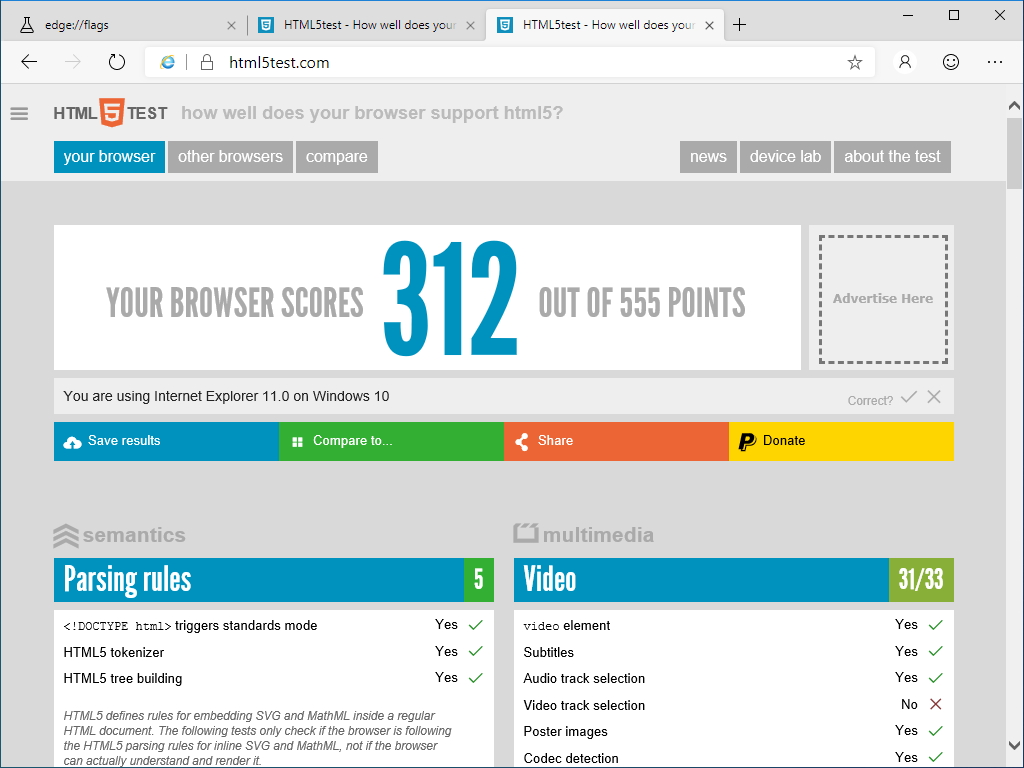
Task: Open Edge's More actions menu
Action: click(x=995, y=62)
